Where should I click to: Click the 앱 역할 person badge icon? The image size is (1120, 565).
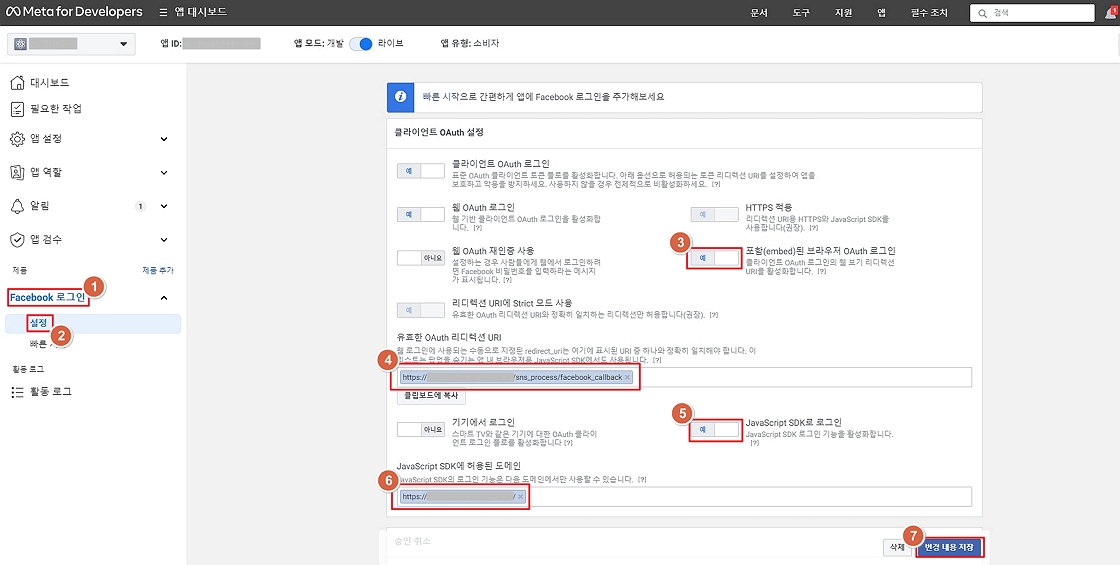(17, 172)
